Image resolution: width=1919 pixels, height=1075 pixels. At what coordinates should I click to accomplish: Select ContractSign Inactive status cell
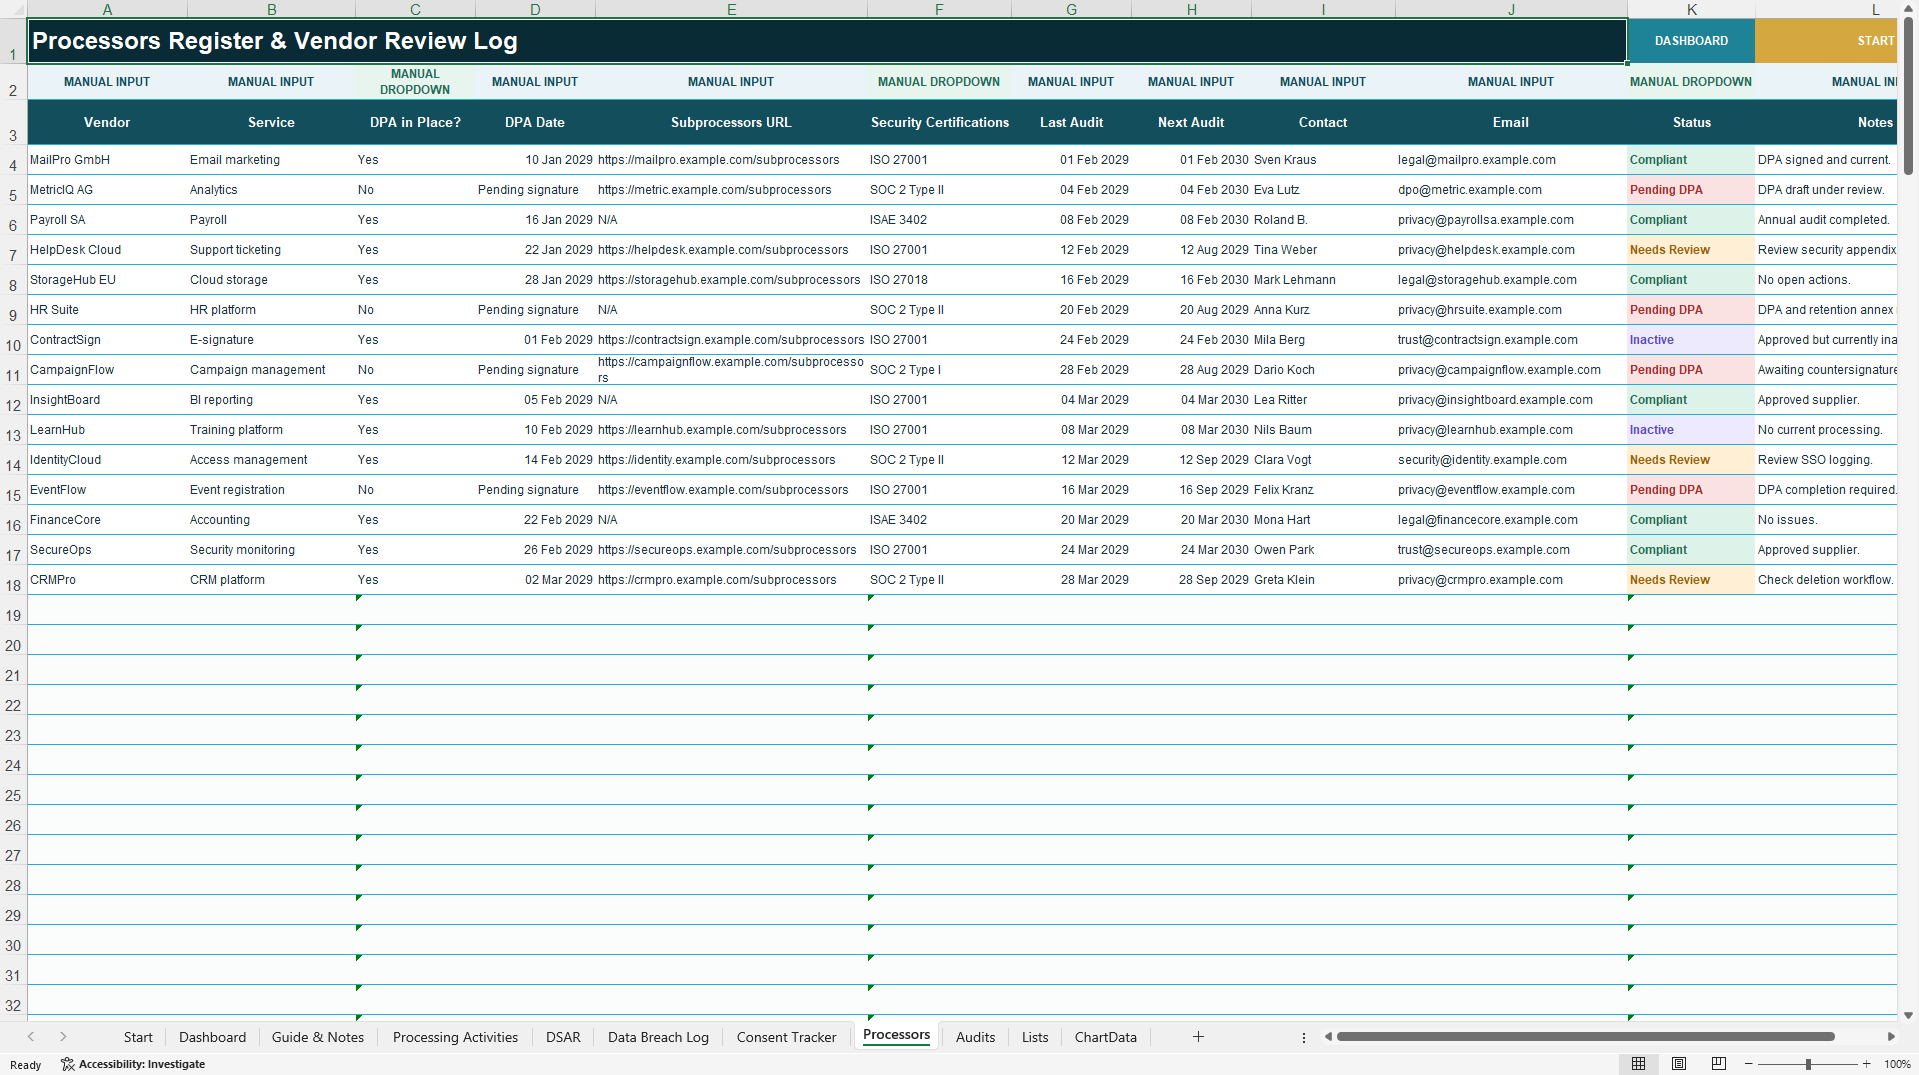(x=1691, y=340)
